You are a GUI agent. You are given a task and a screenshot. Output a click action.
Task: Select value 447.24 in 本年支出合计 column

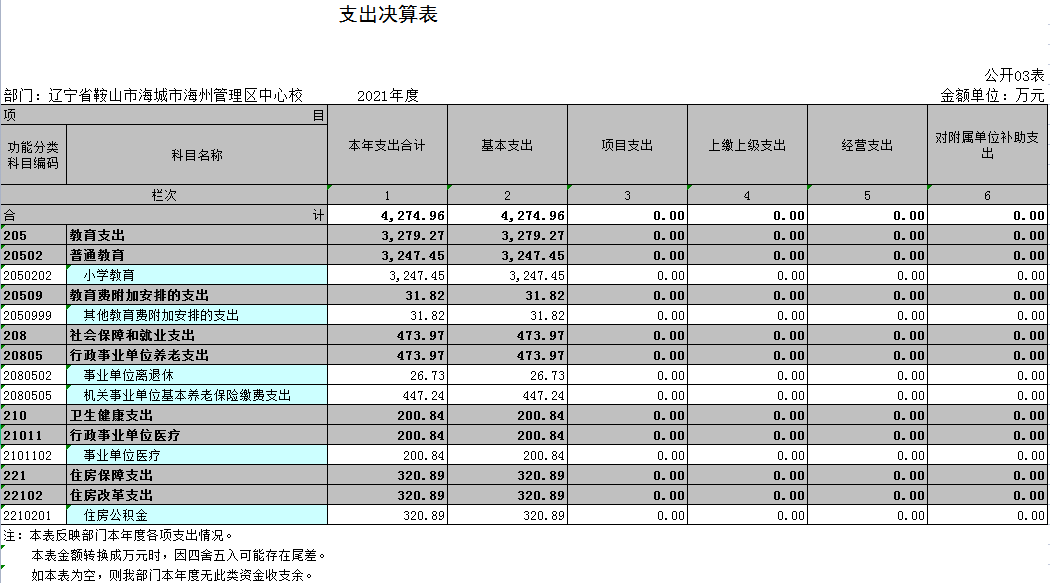pyautogui.click(x=387, y=396)
